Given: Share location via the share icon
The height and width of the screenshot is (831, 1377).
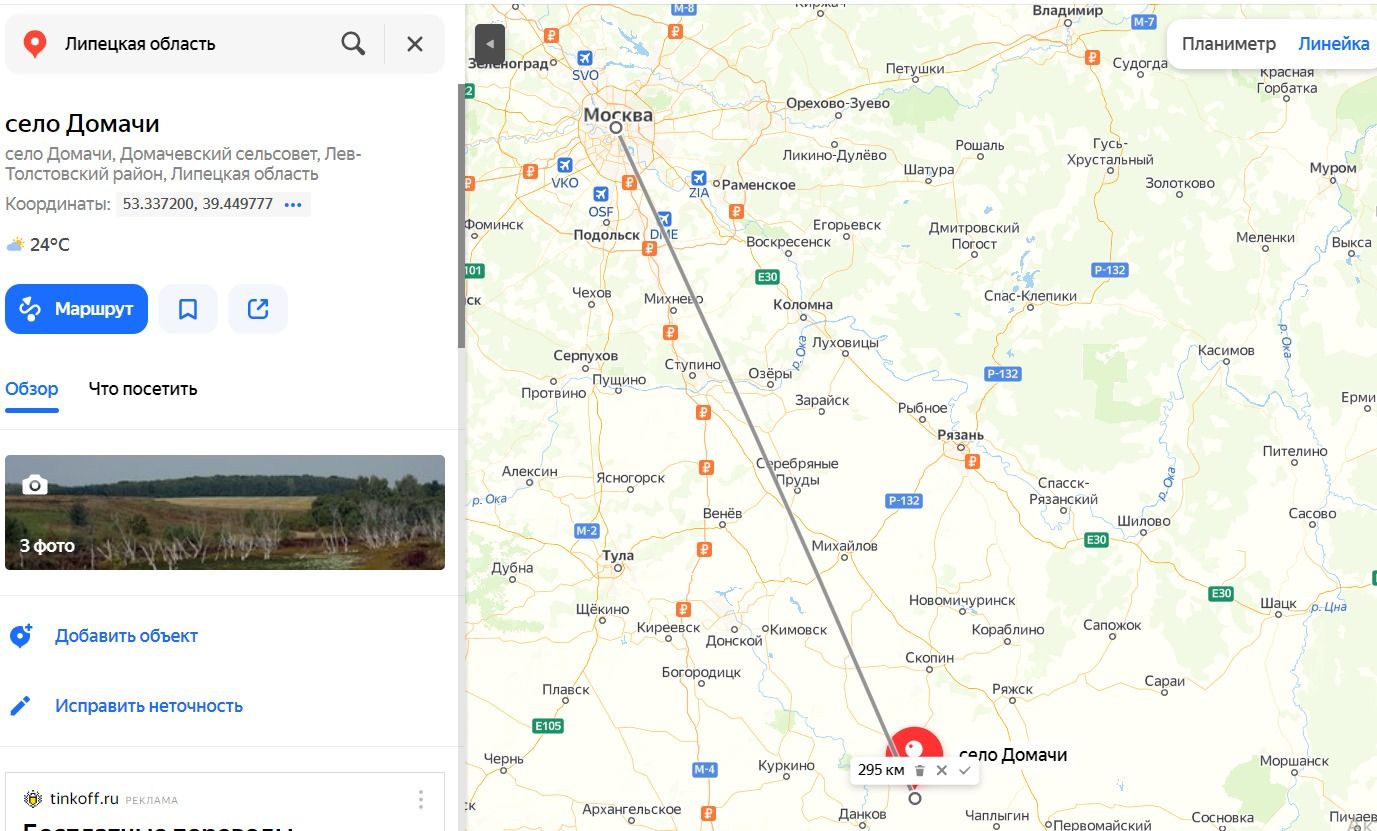Looking at the screenshot, I should pos(258,309).
